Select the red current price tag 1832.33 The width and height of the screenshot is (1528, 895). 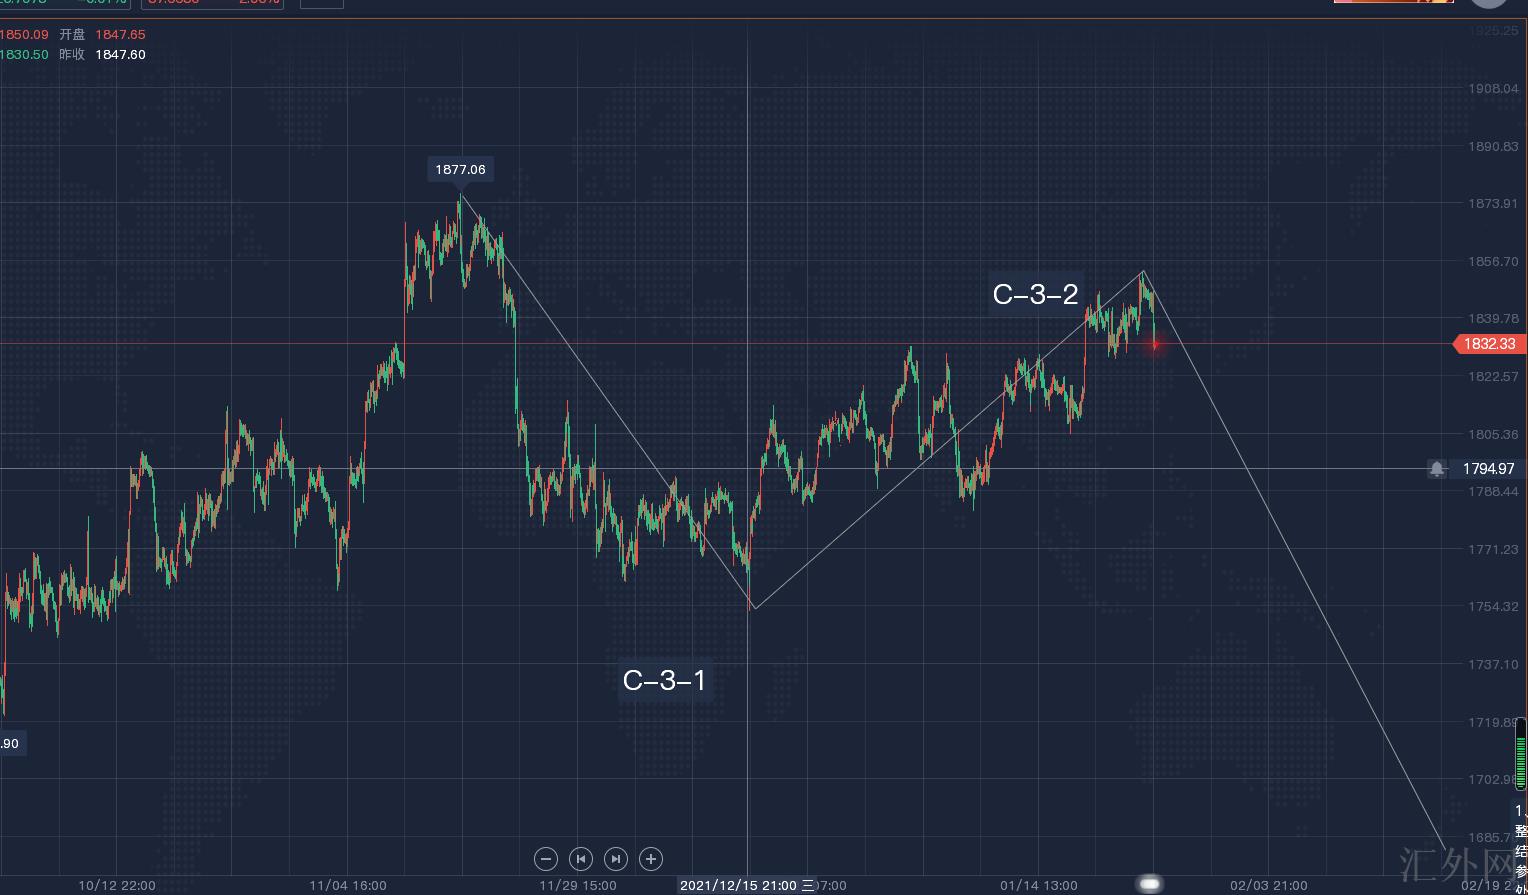[x=1489, y=344]
